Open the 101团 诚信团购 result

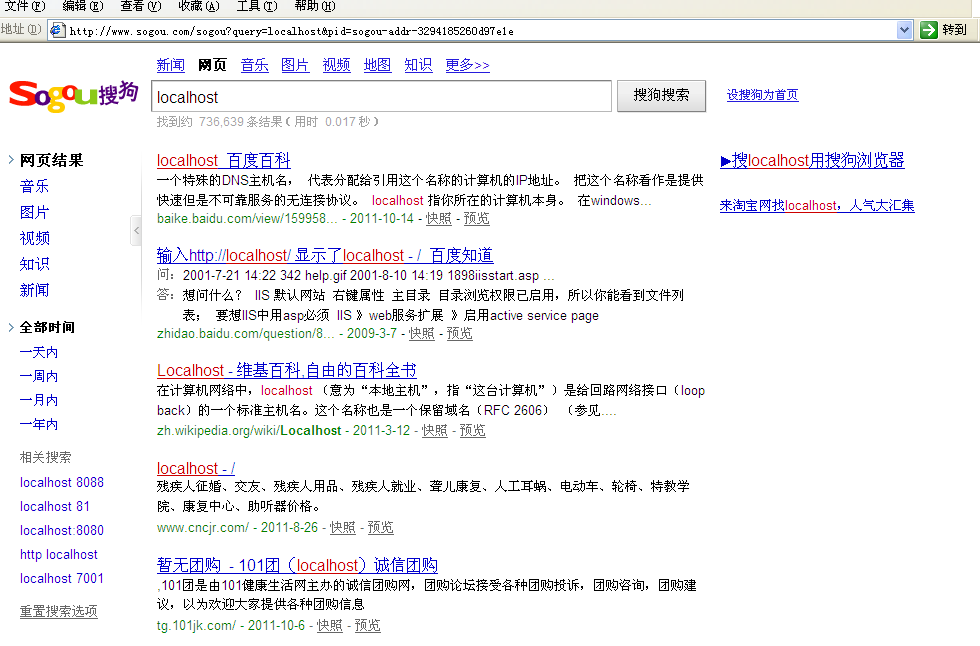pos(297,565)
